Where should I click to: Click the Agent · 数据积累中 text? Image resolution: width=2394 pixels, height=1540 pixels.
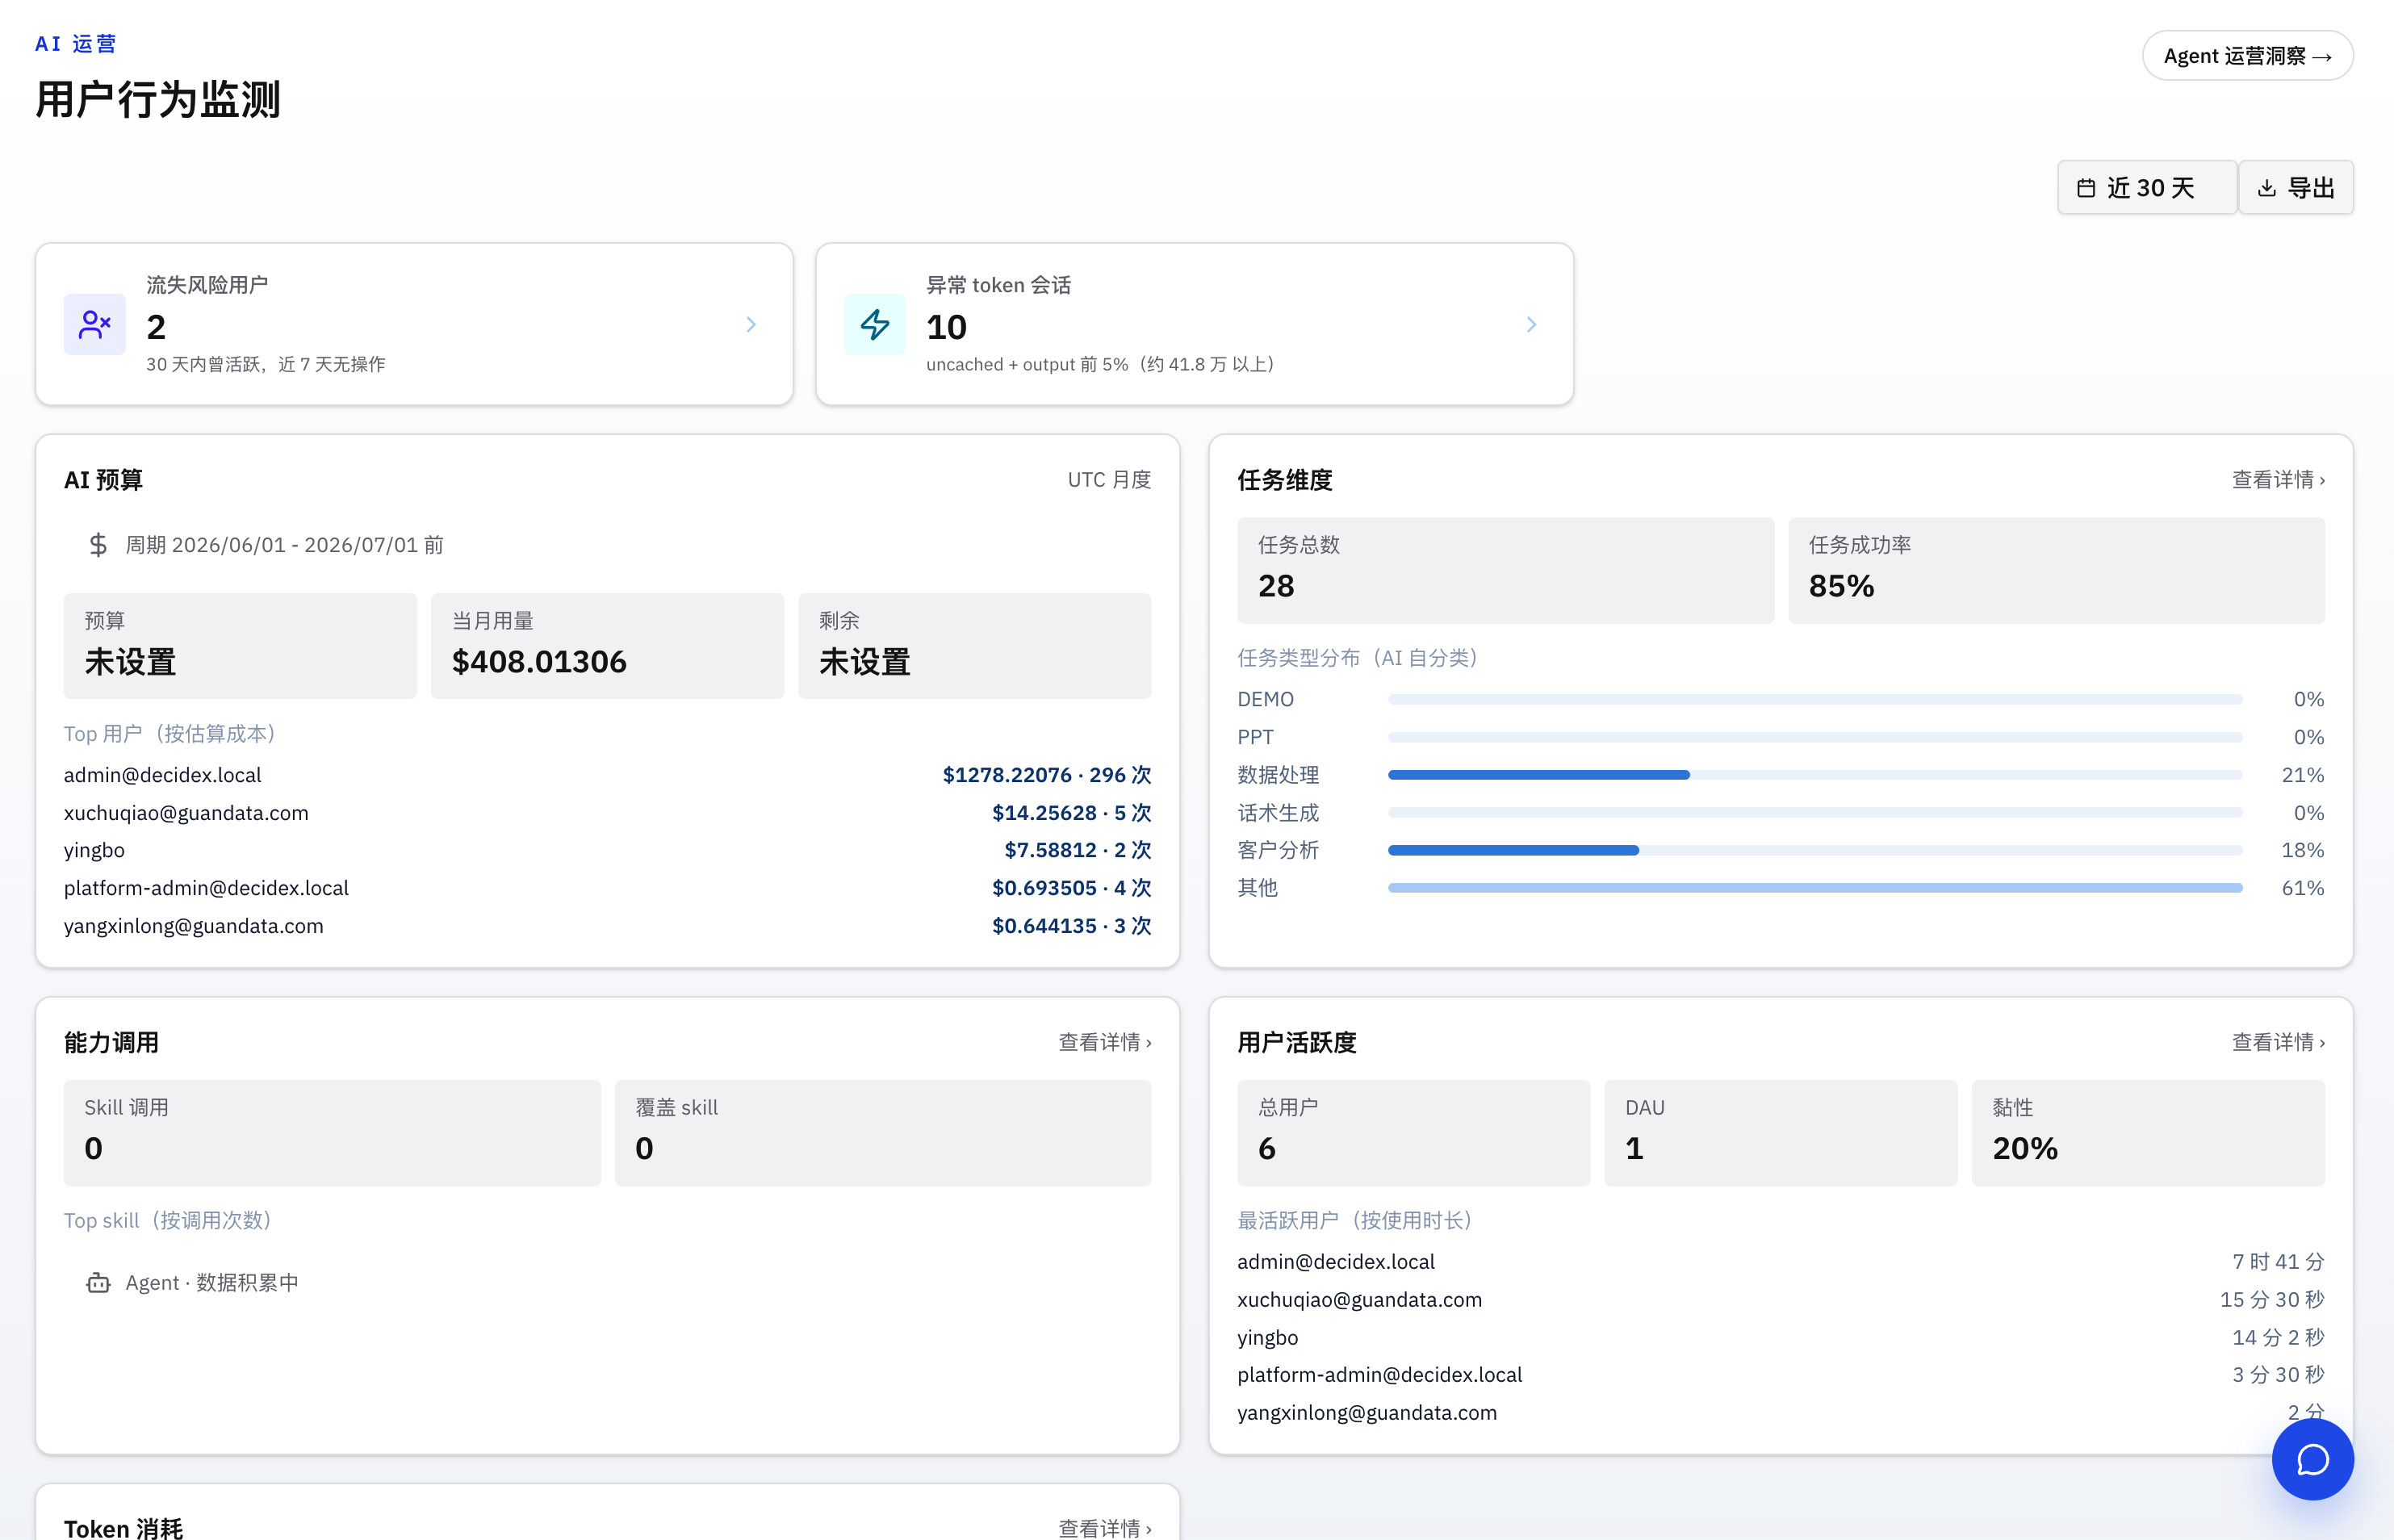[x=212, y=1283]
